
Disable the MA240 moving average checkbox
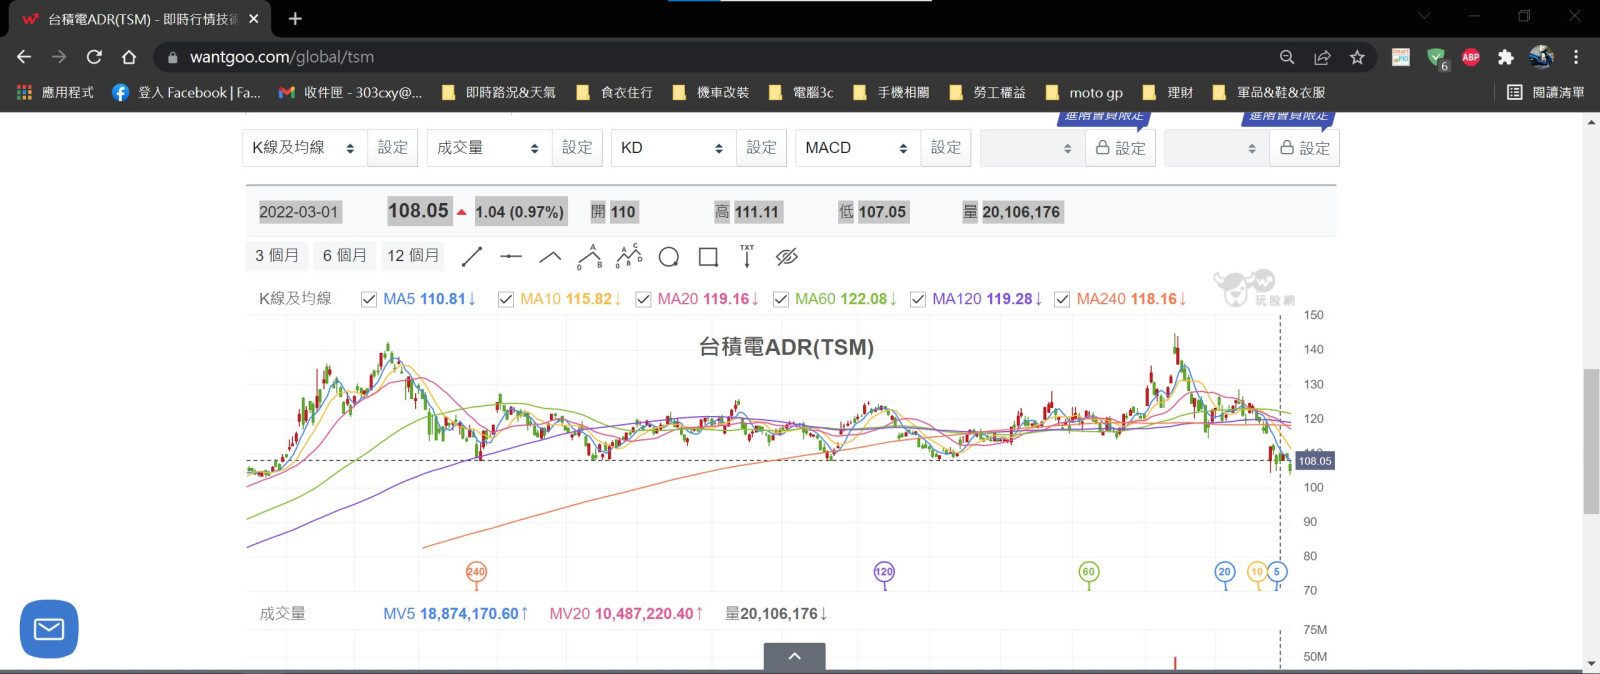pyautogui.click(x=1062, y=299)
